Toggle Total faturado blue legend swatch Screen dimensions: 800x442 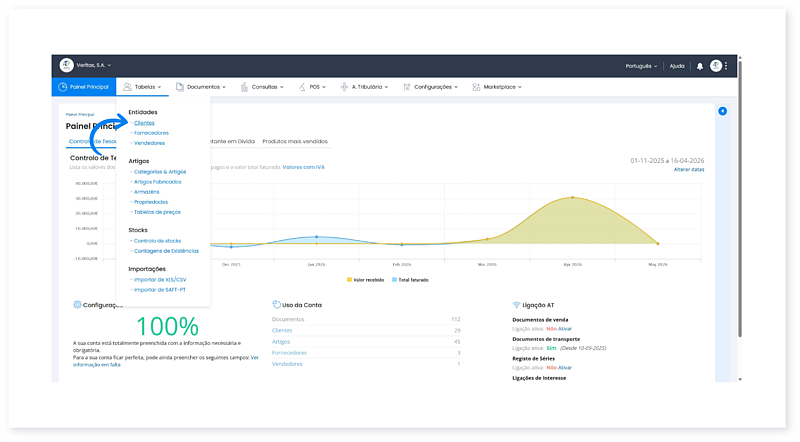click(394, 280)
